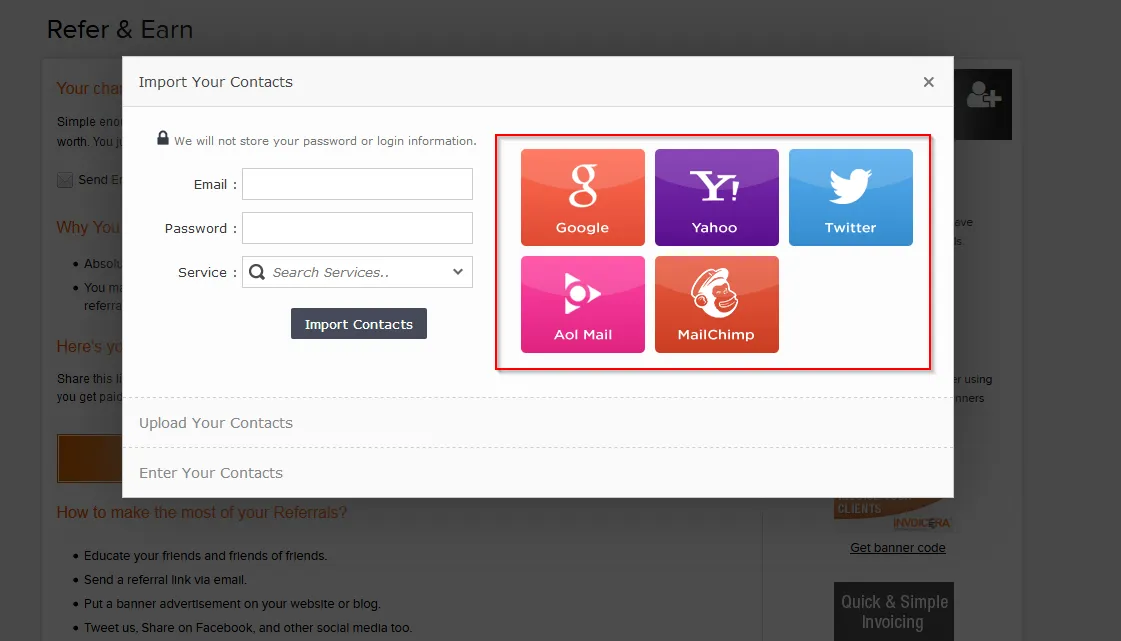Screen dimensions: 1121x641
Task: Choose the MailChimp import tile
Action: pos(716,304)
